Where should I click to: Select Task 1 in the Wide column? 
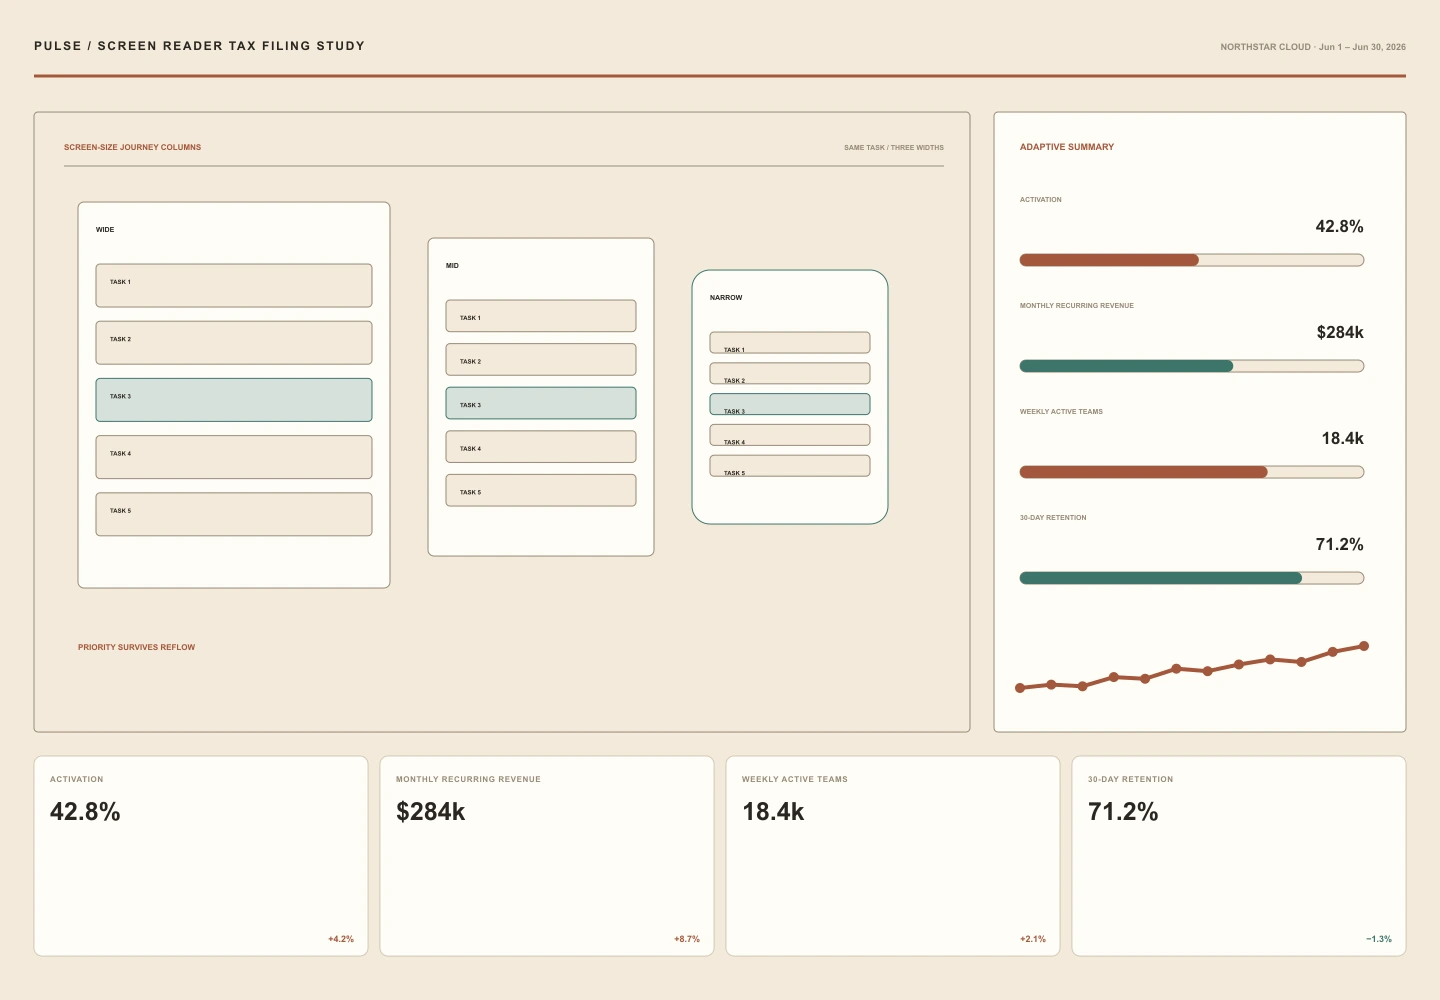234,286
